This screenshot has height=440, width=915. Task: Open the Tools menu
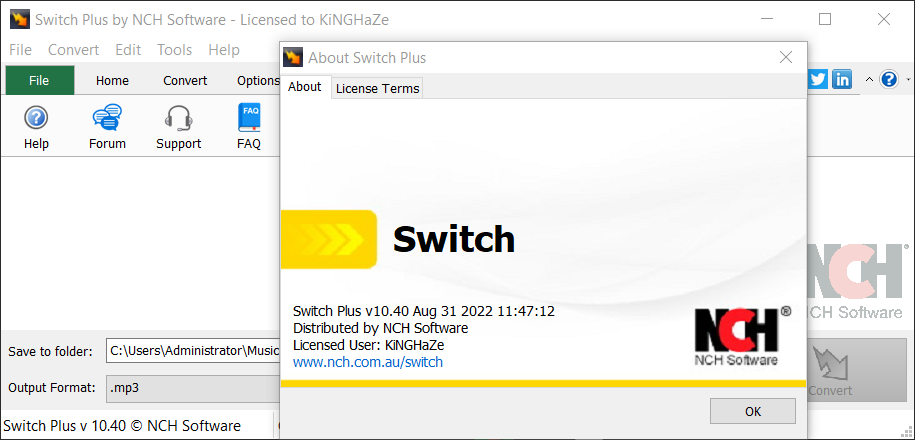174,50
